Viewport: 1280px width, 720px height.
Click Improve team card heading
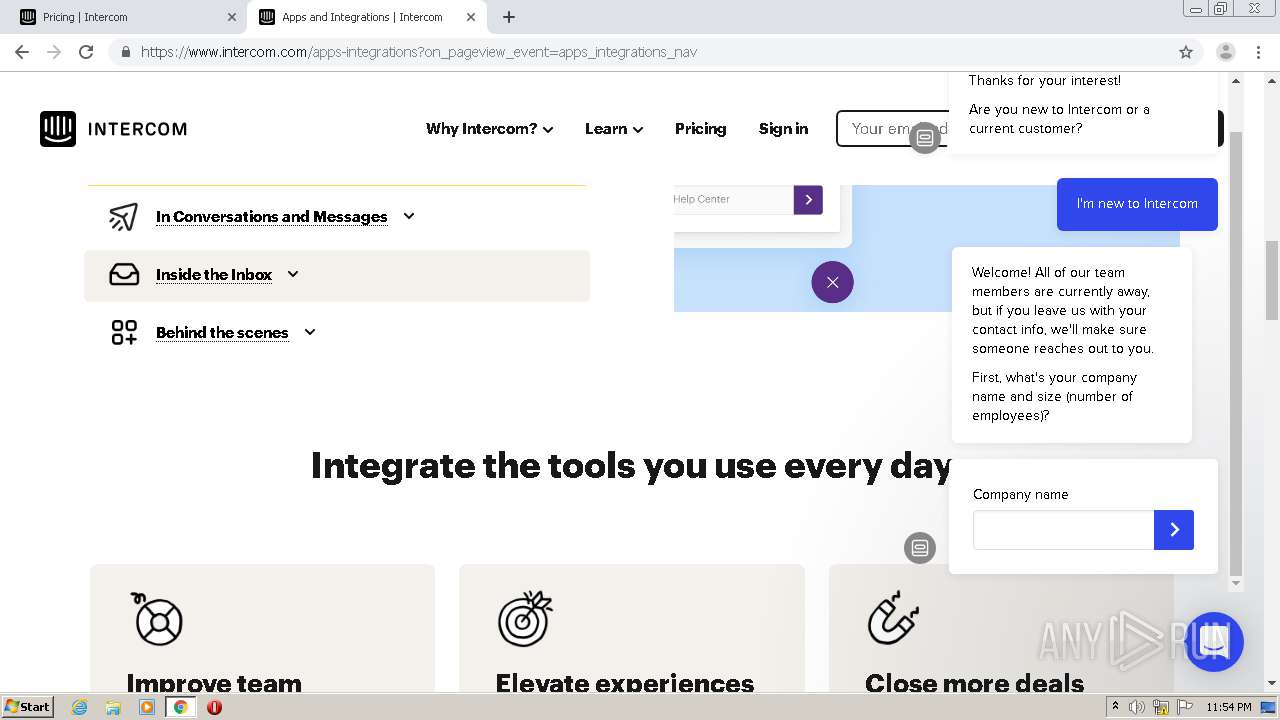[x=214, y=683]
